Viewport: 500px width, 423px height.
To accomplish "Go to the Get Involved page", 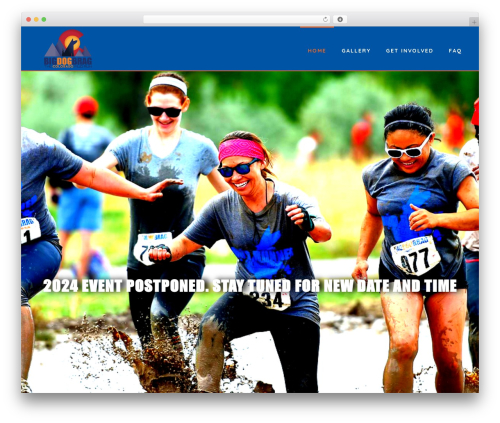I will 409,51.
